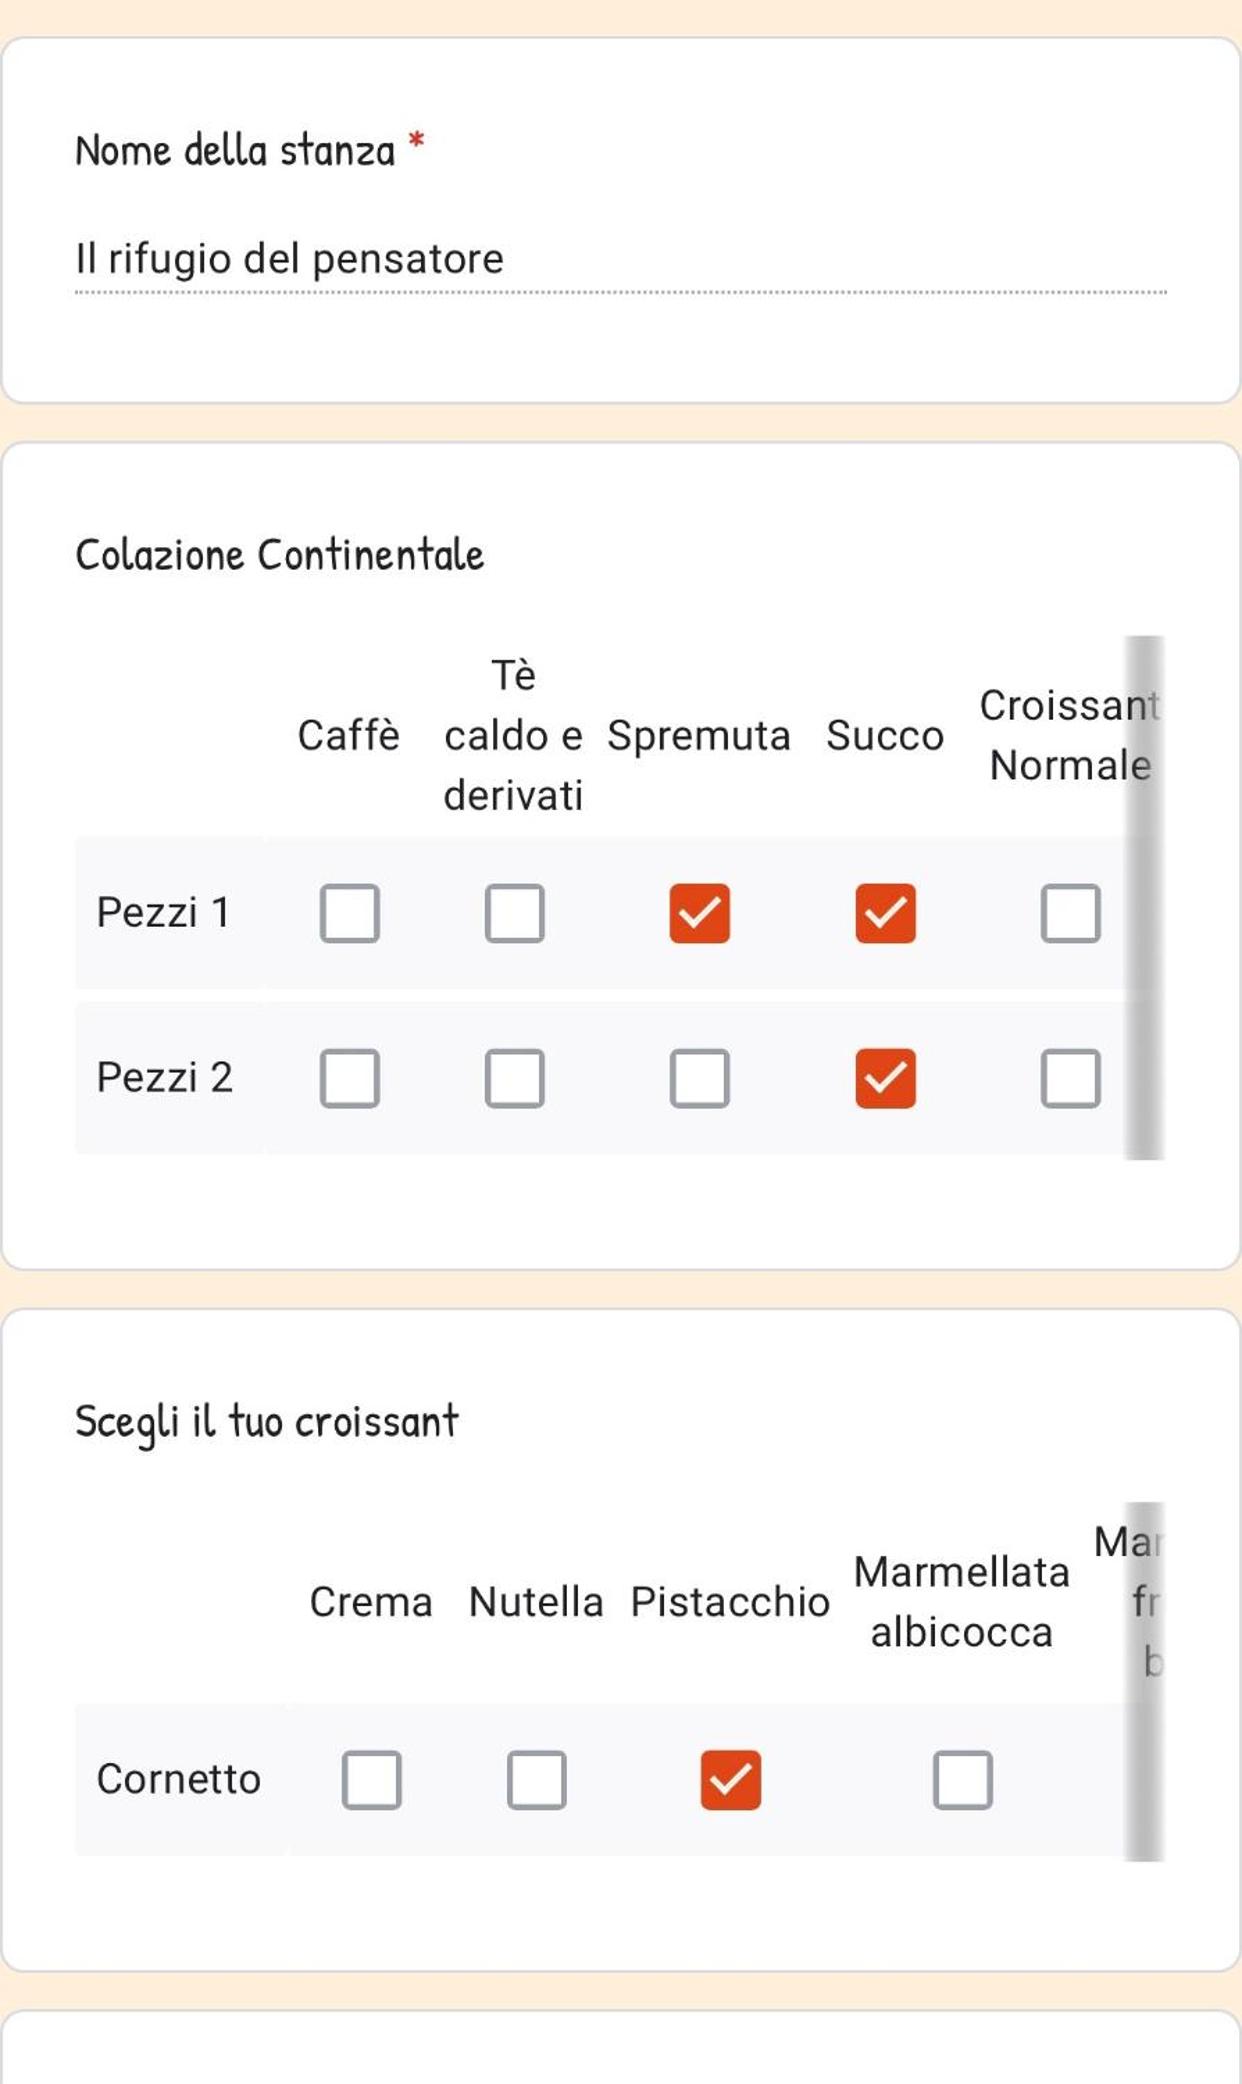Select Marmellata albicocca for Cornetto
This screenshot has width=1242, height=2084.
point(962,1780)
